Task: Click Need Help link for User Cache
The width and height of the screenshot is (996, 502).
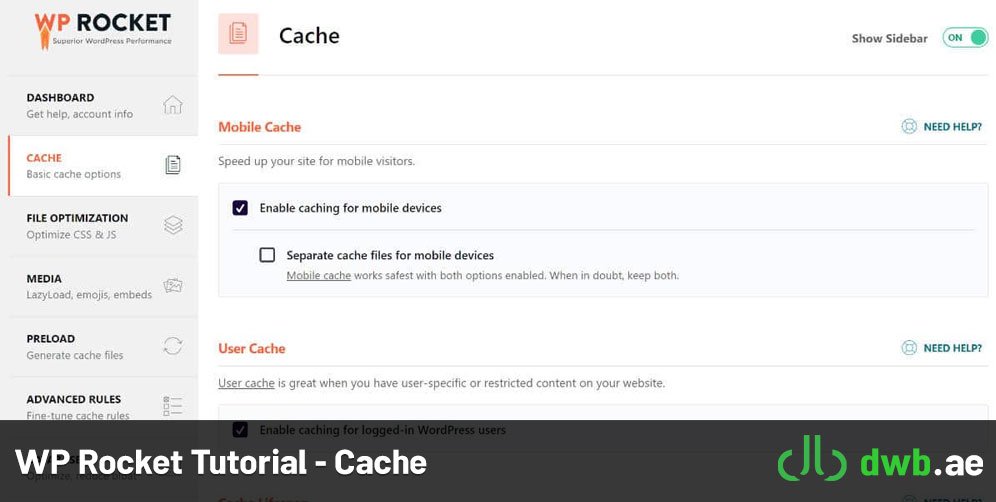Action: pyautogui.click(x=952, y=348)
